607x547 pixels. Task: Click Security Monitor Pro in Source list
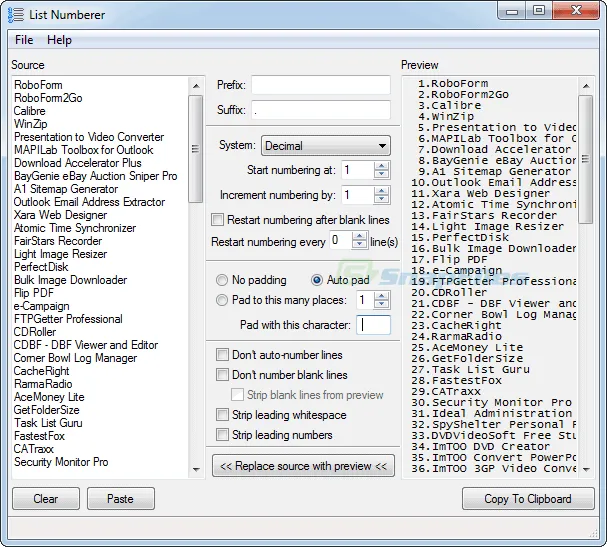click(61, 462)
